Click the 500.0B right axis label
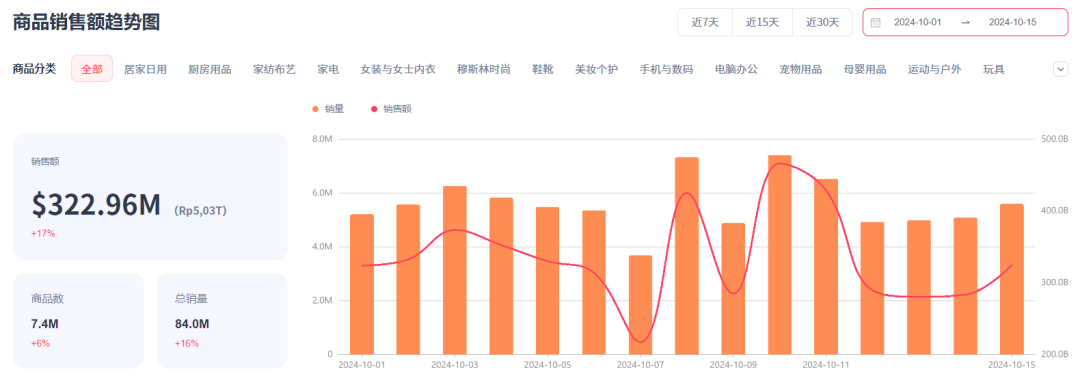This screenshot has height=389, width=1080. (1055, 139)
